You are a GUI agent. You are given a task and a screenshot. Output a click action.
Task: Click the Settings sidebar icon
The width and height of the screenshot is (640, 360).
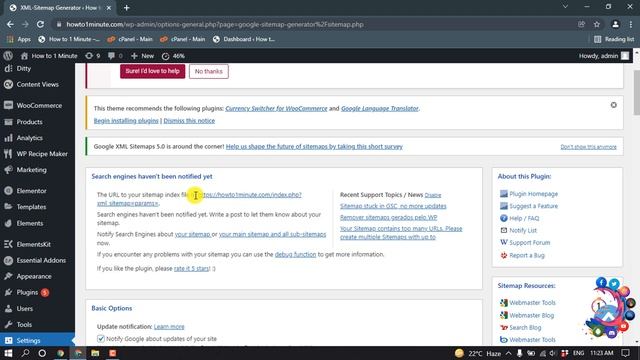(8, 340)
